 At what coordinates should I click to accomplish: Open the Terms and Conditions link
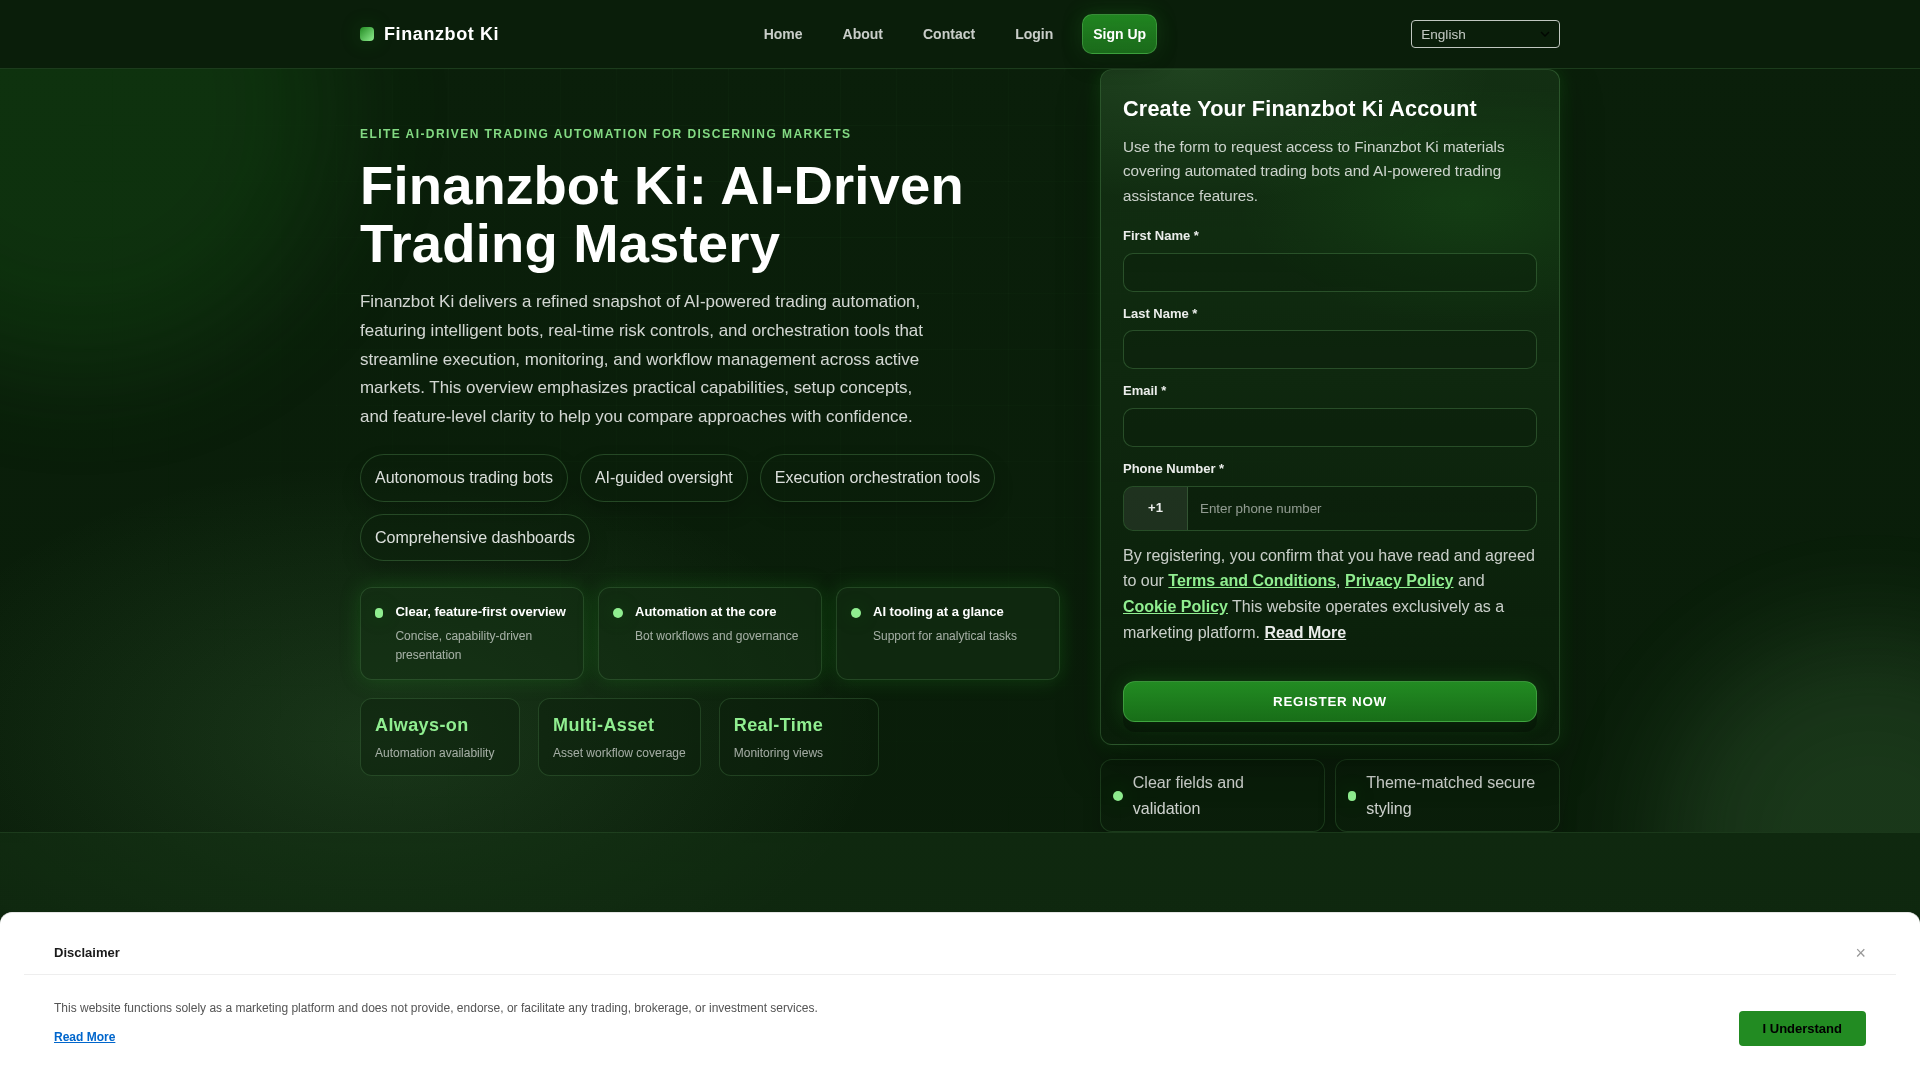[x=1252, y=581]
